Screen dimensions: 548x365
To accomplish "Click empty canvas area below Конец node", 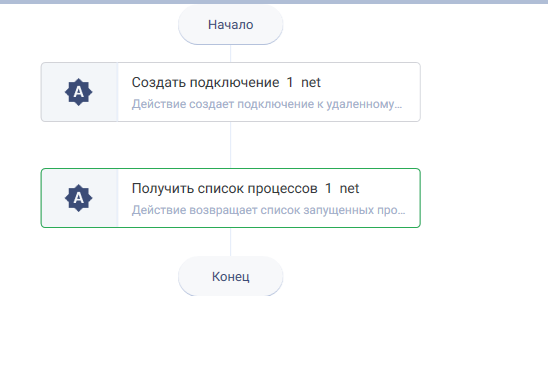I will [231, 330].
